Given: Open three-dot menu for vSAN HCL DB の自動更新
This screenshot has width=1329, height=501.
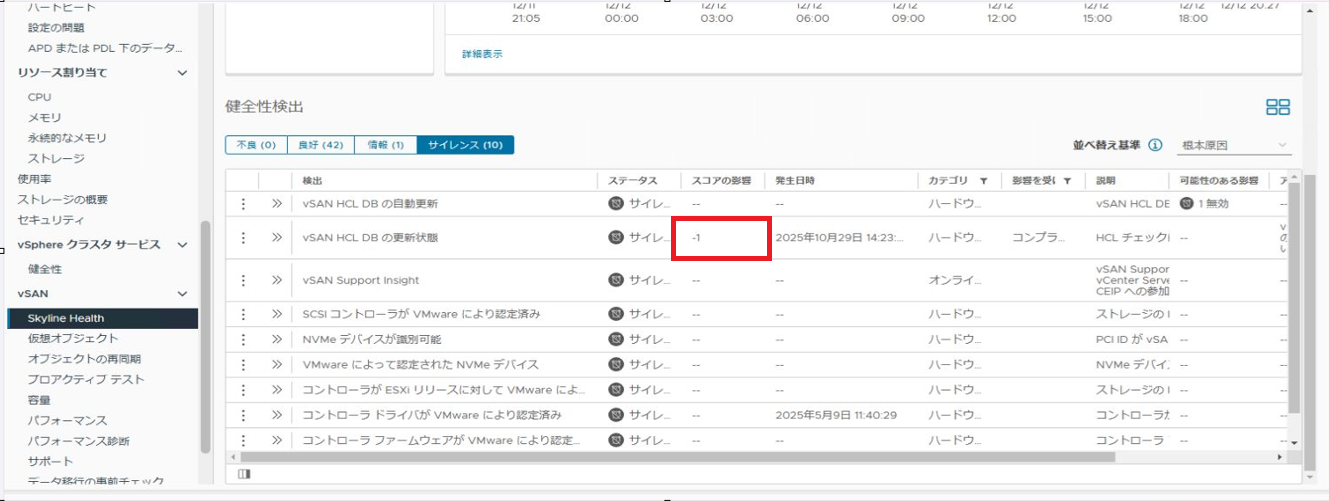Looking at the screenshot, I should (x=242, y=203).
